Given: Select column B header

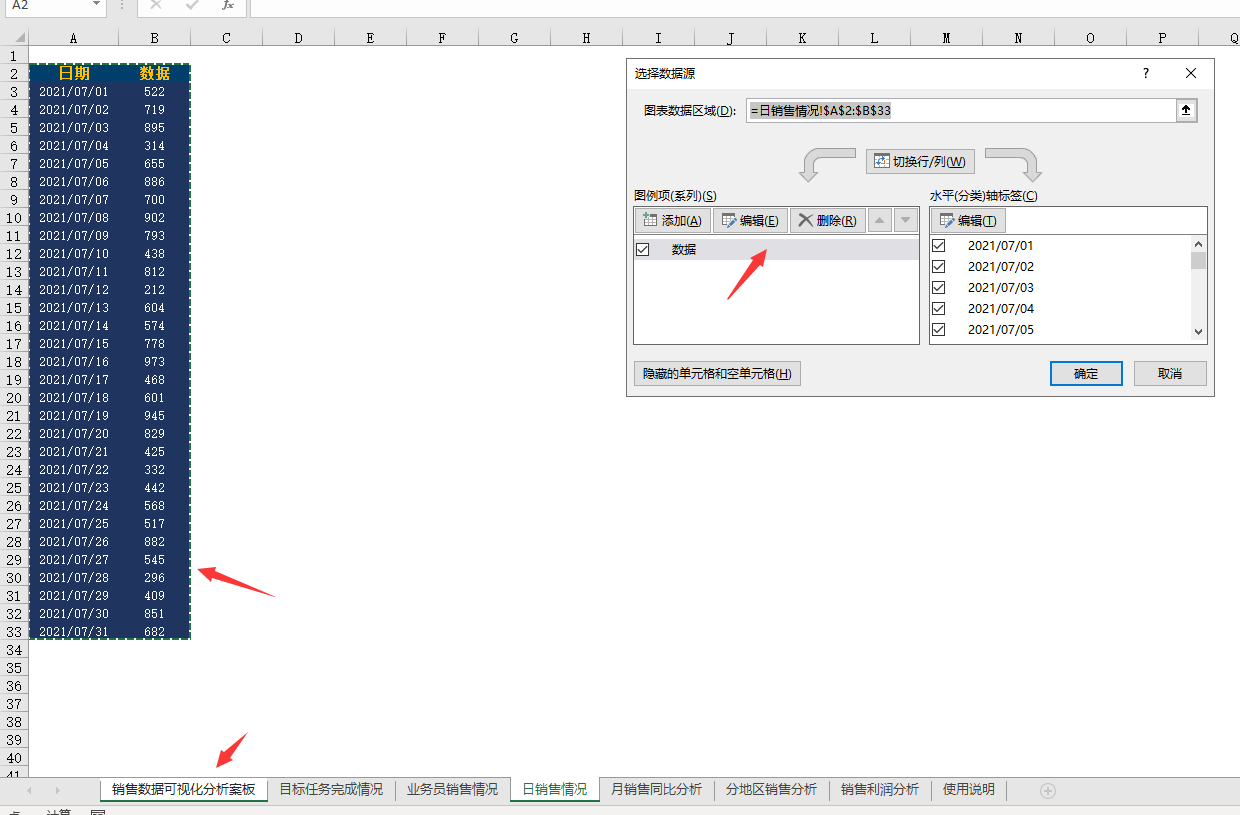Looking at the screenshot, I should point(154,38).
